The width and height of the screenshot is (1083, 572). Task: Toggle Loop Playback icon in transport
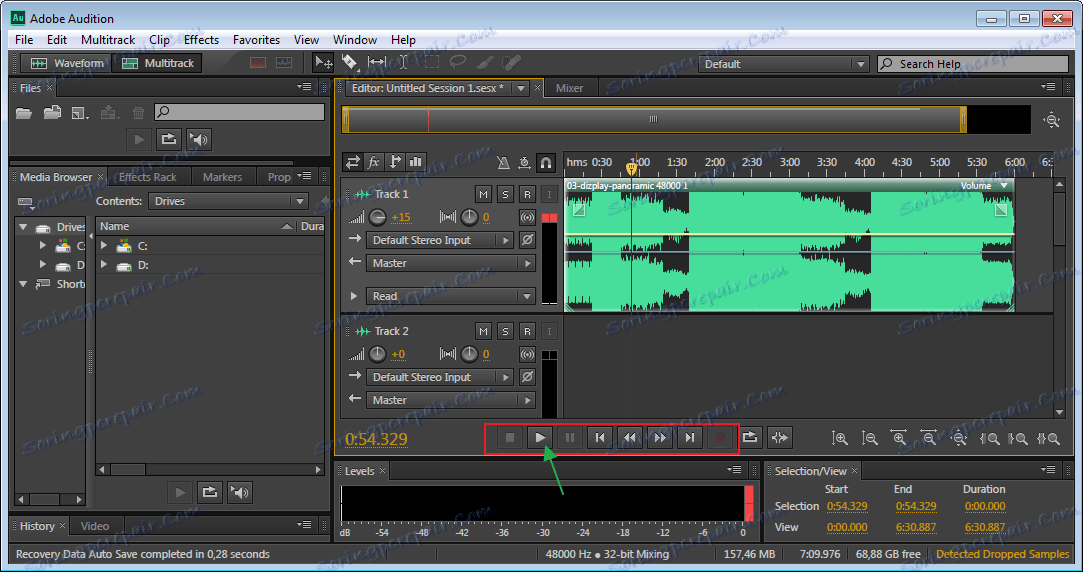tap(750, 437)
